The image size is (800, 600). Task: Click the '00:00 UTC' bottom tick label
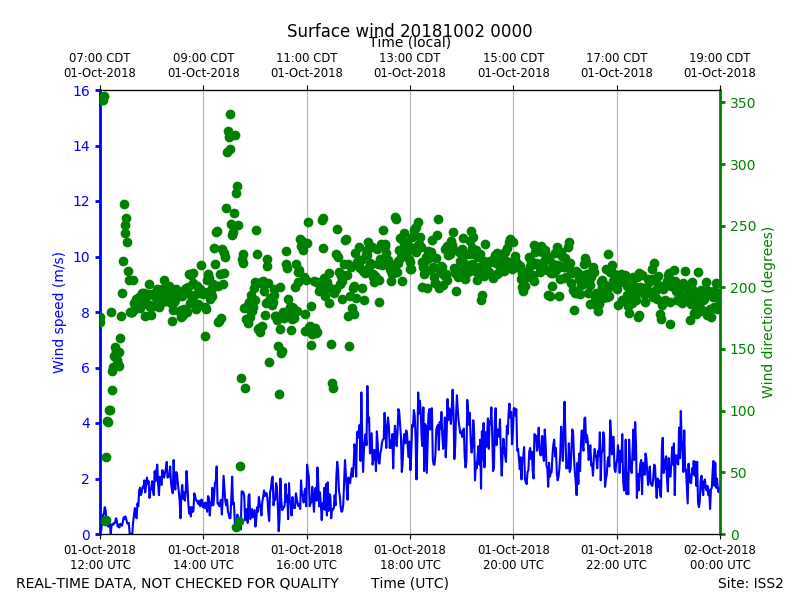click(x=720, y=565)
